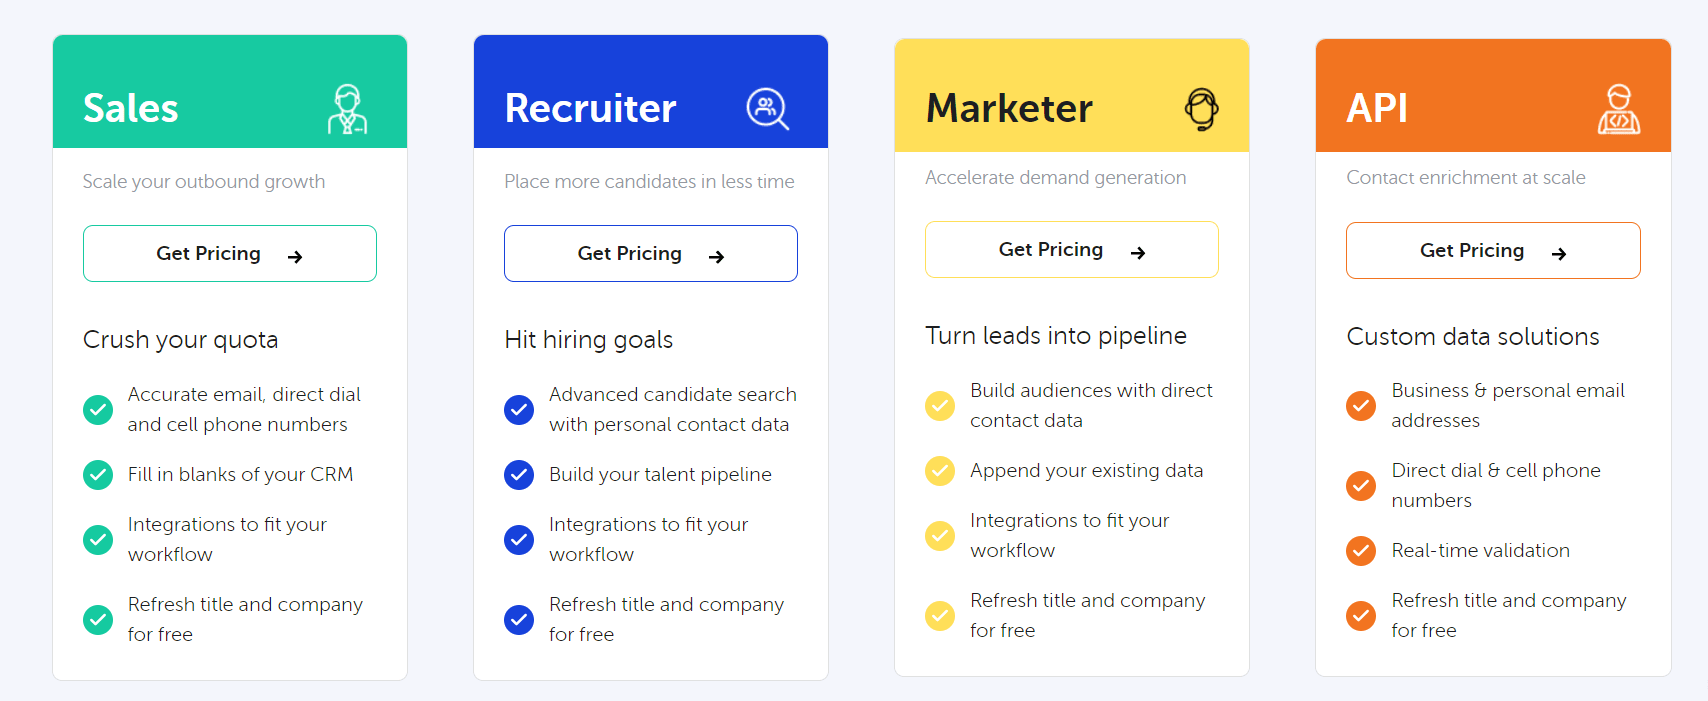Screen dimensions: 1708x701
Task: Click Get Pricing under Sales
Action: [x=229, y=253]
